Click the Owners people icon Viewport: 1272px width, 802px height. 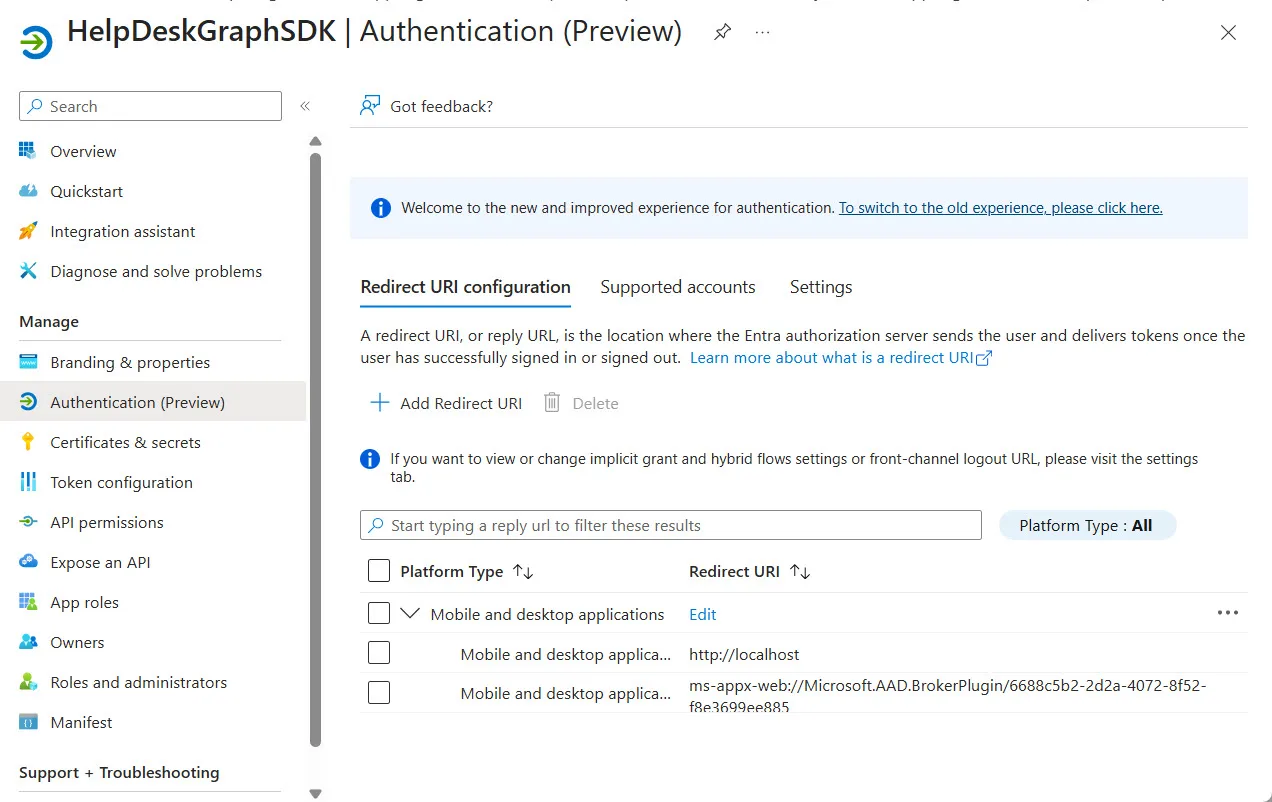pyautogui.click(x=28, y=642)
